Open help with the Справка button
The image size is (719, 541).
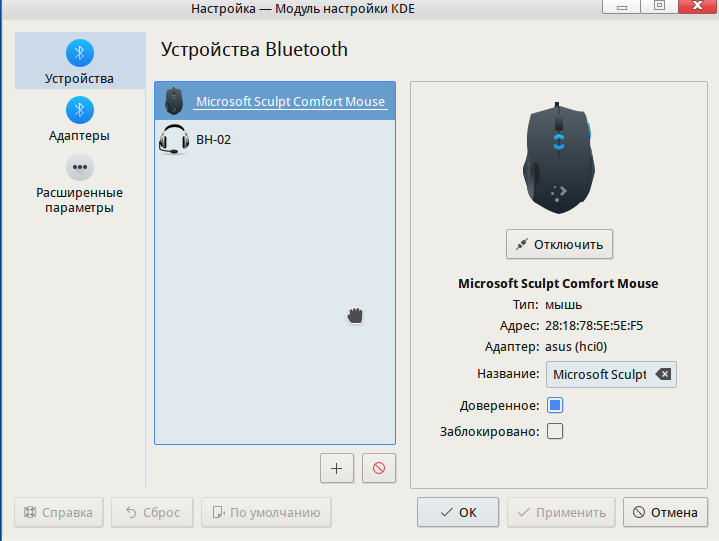click(x=59, y=512)
